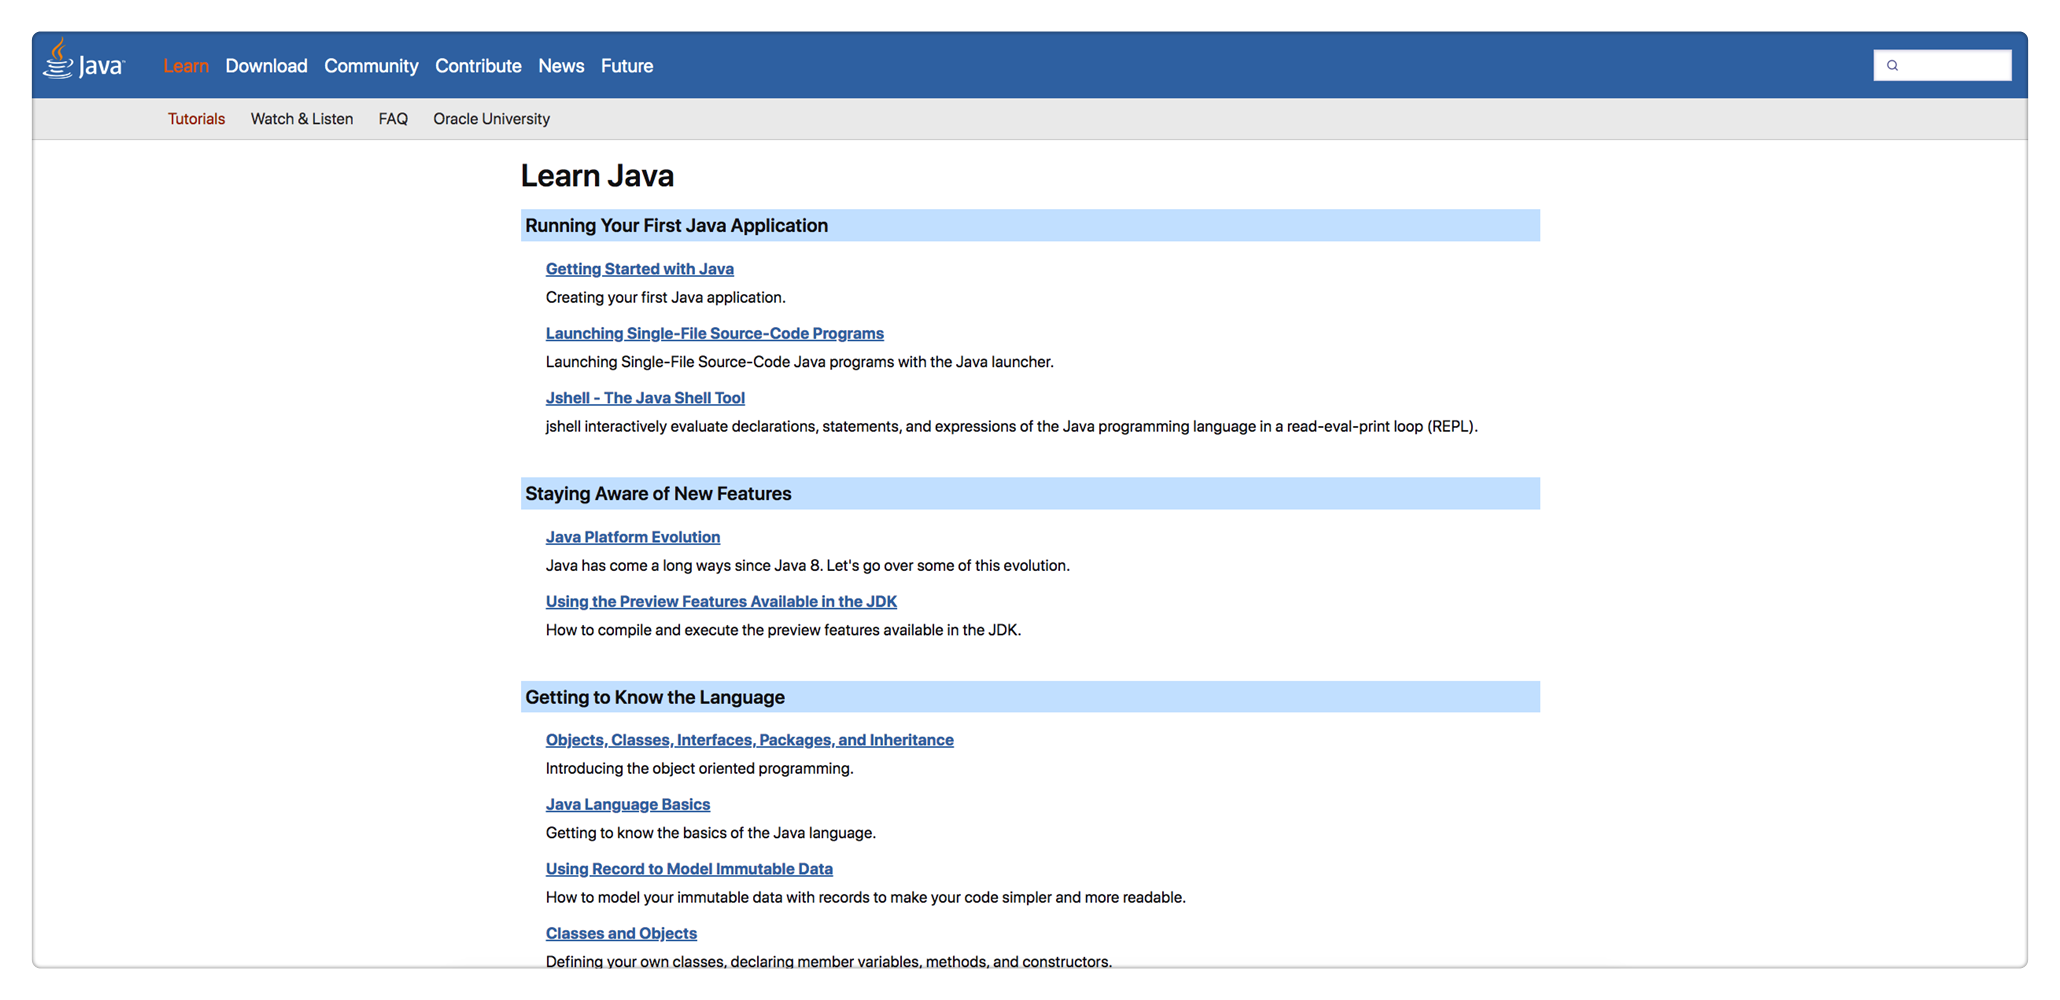Open Getting Started with Java tutorial
Viewport: 2060px width, 1000px height.
click(x=640, y=269)
